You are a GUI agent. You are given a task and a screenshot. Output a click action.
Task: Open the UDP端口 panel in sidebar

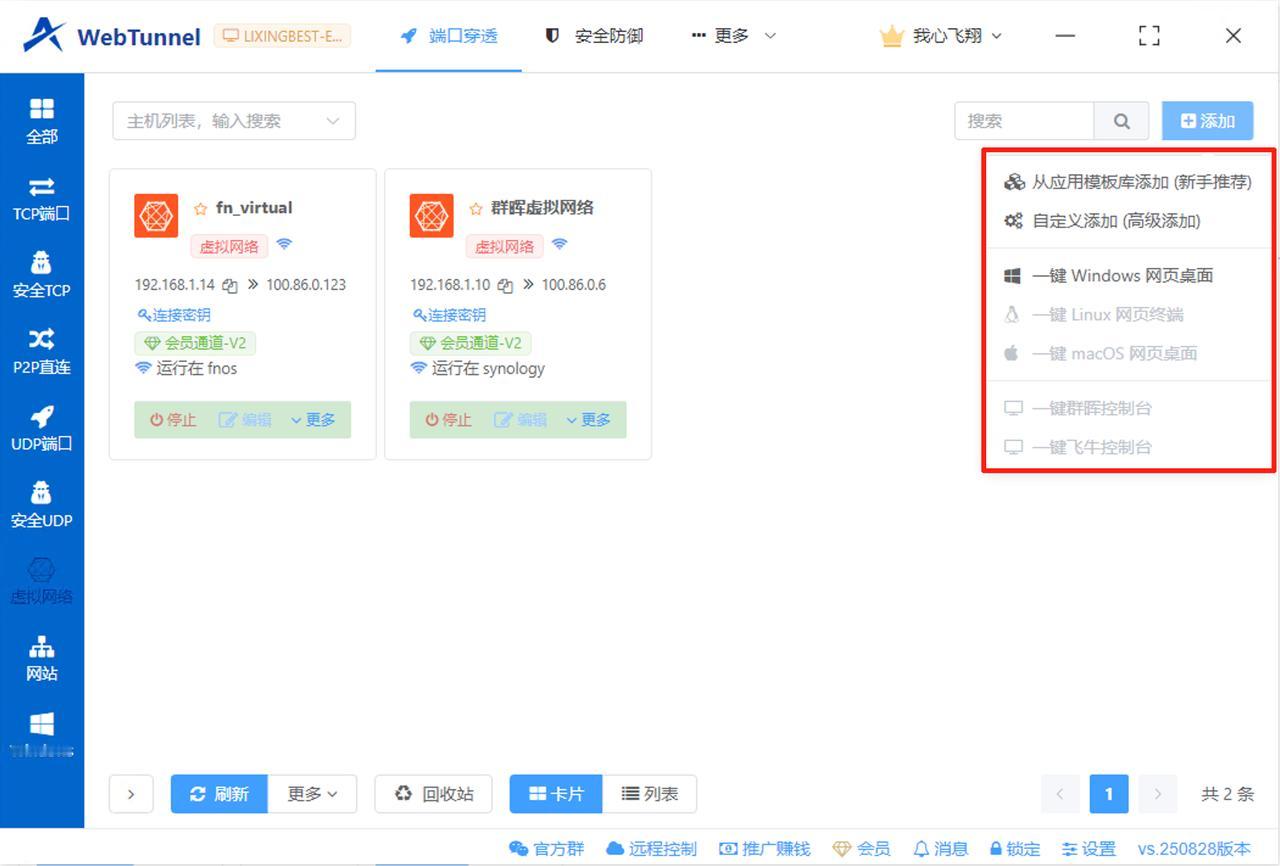41,429
